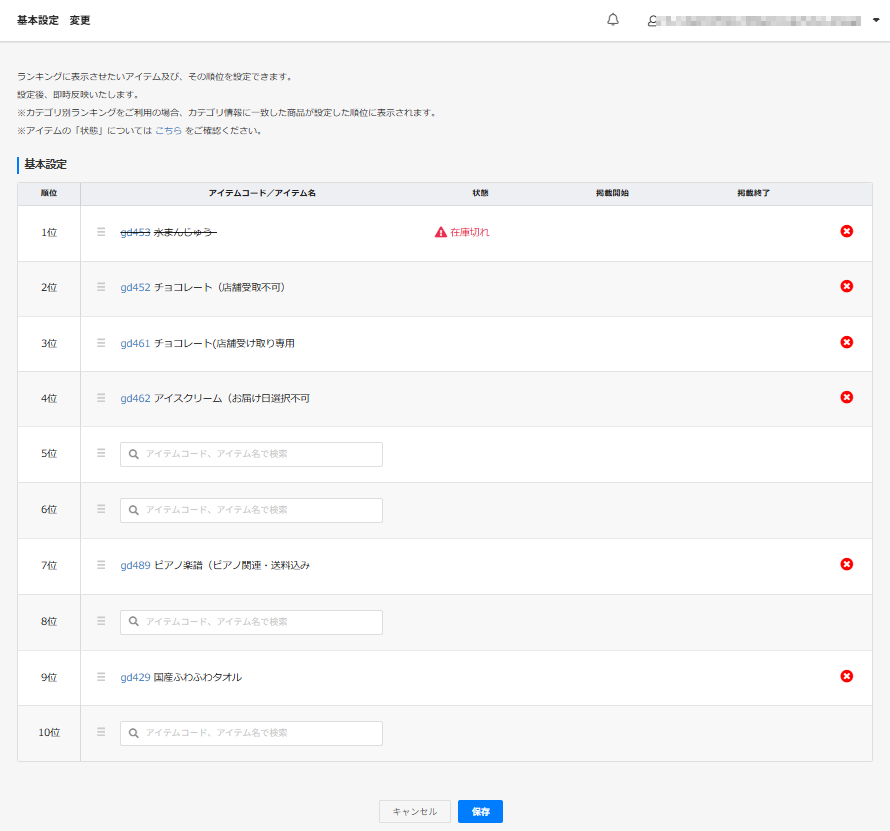This screenshot has height=831, width=890.
Task: Click the drag handle on 5位 row
Action: click(x=101, y=453)
